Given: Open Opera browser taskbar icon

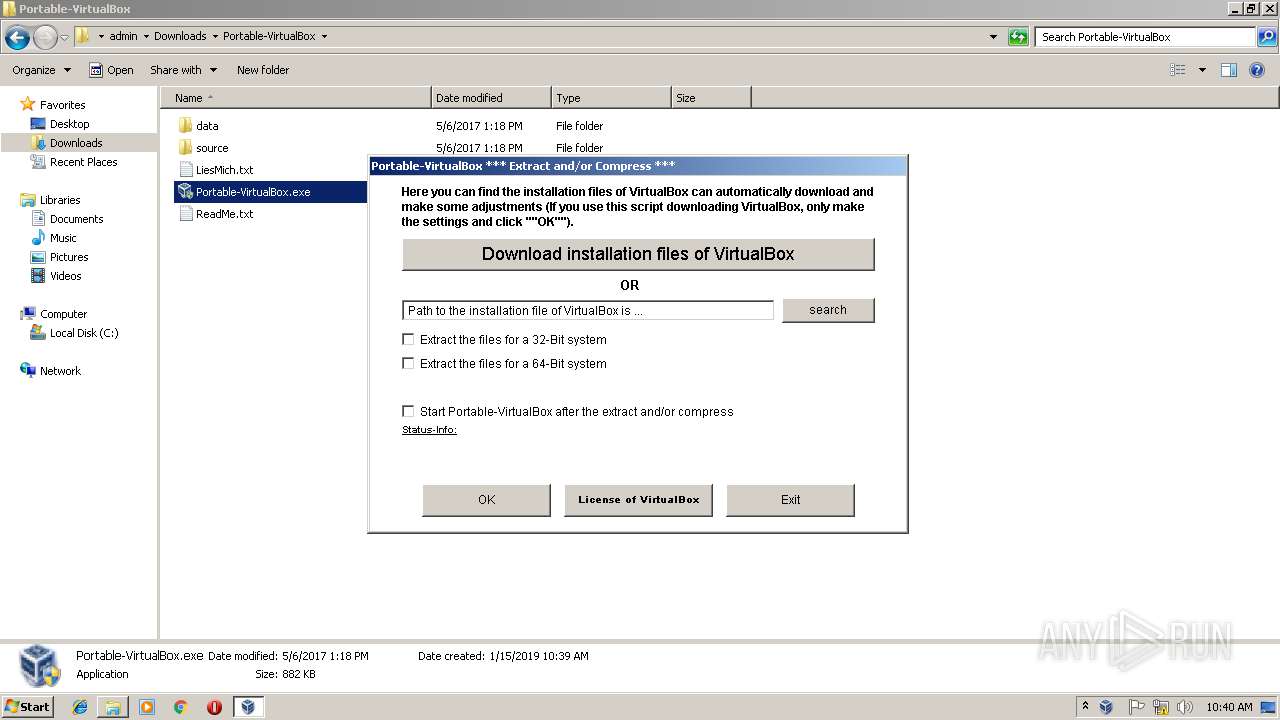Looking at the screenshot, I should [214, 707].
